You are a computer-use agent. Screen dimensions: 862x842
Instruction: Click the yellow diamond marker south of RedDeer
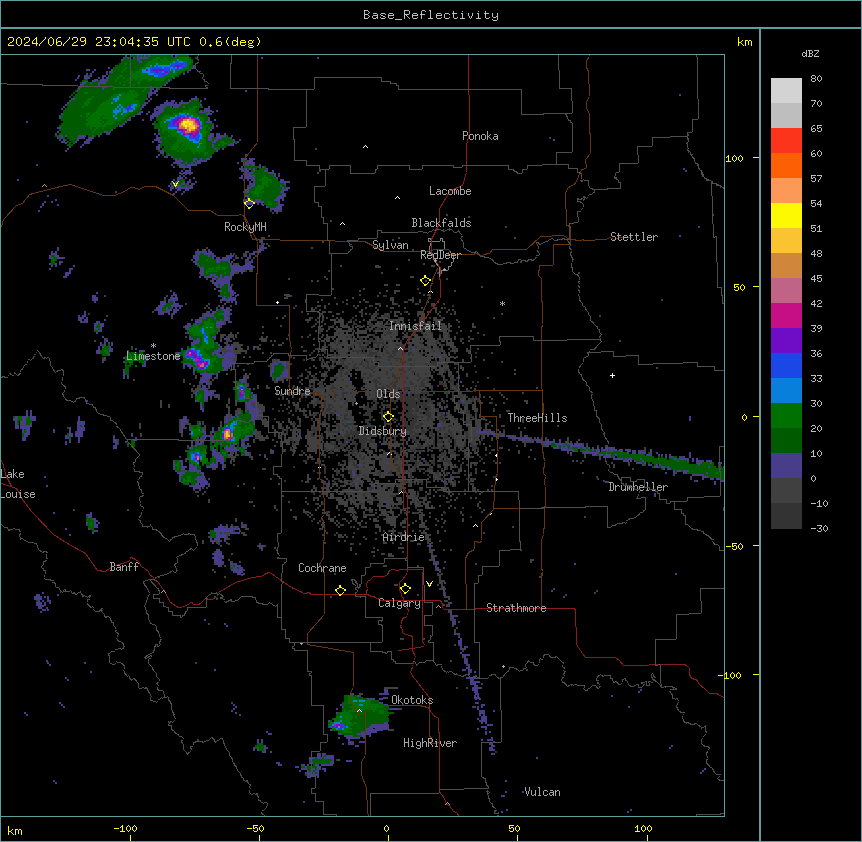pyautogui.click(x=425, y=281)
